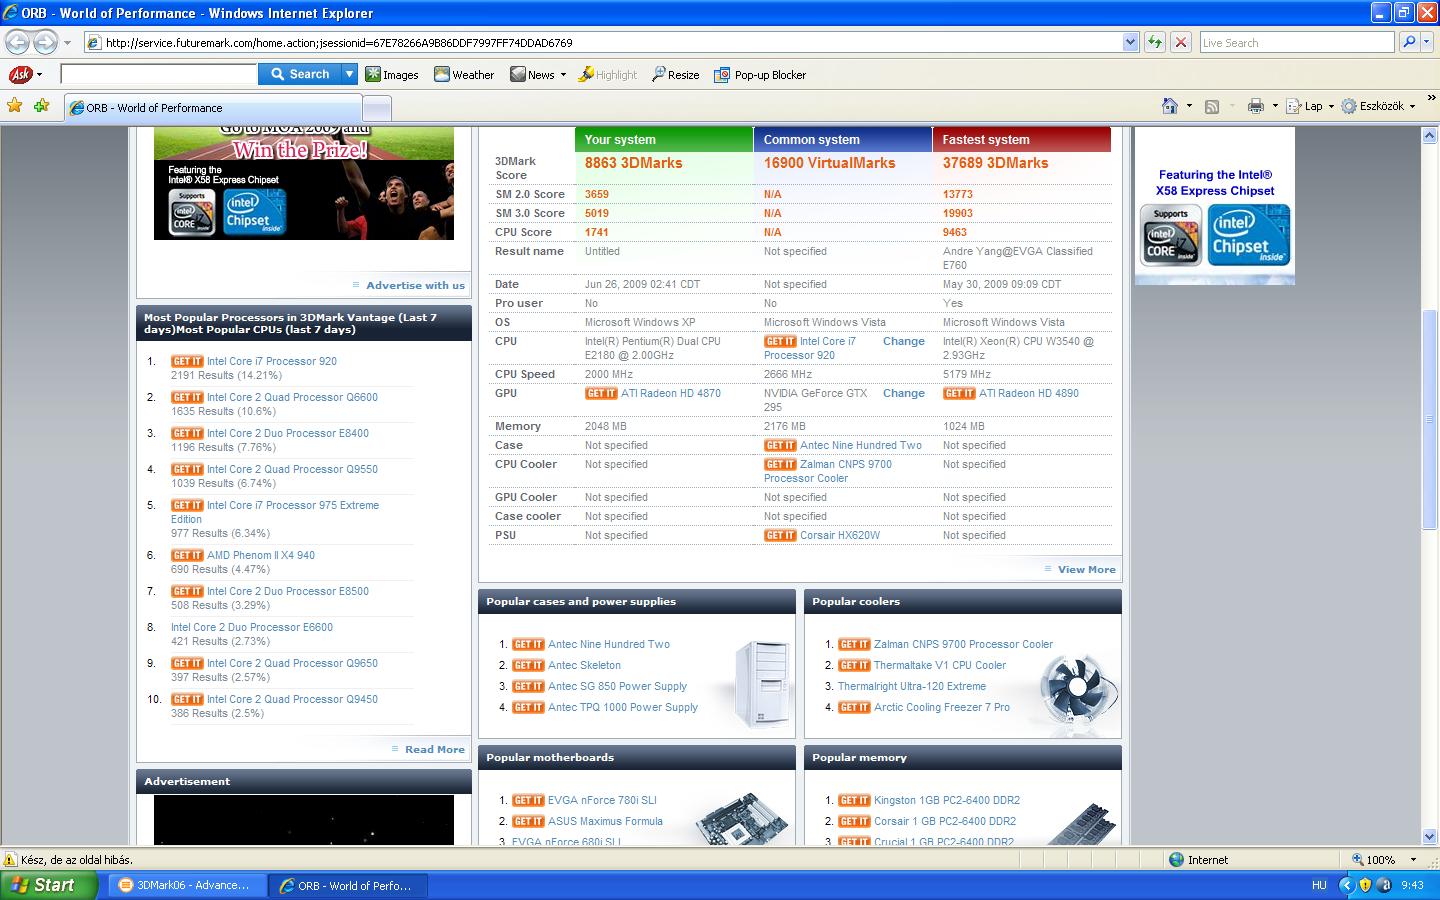Click the security shield tray icon

coord(1365,885)
